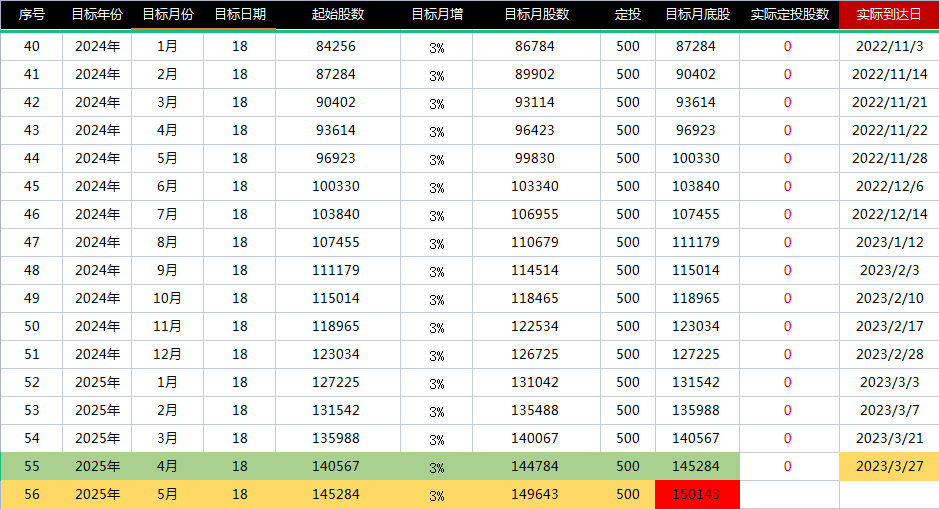Select the 目标月股数 header
This screenshot has width=939, height=509.
pyautogui.click(x=536, y=14)
